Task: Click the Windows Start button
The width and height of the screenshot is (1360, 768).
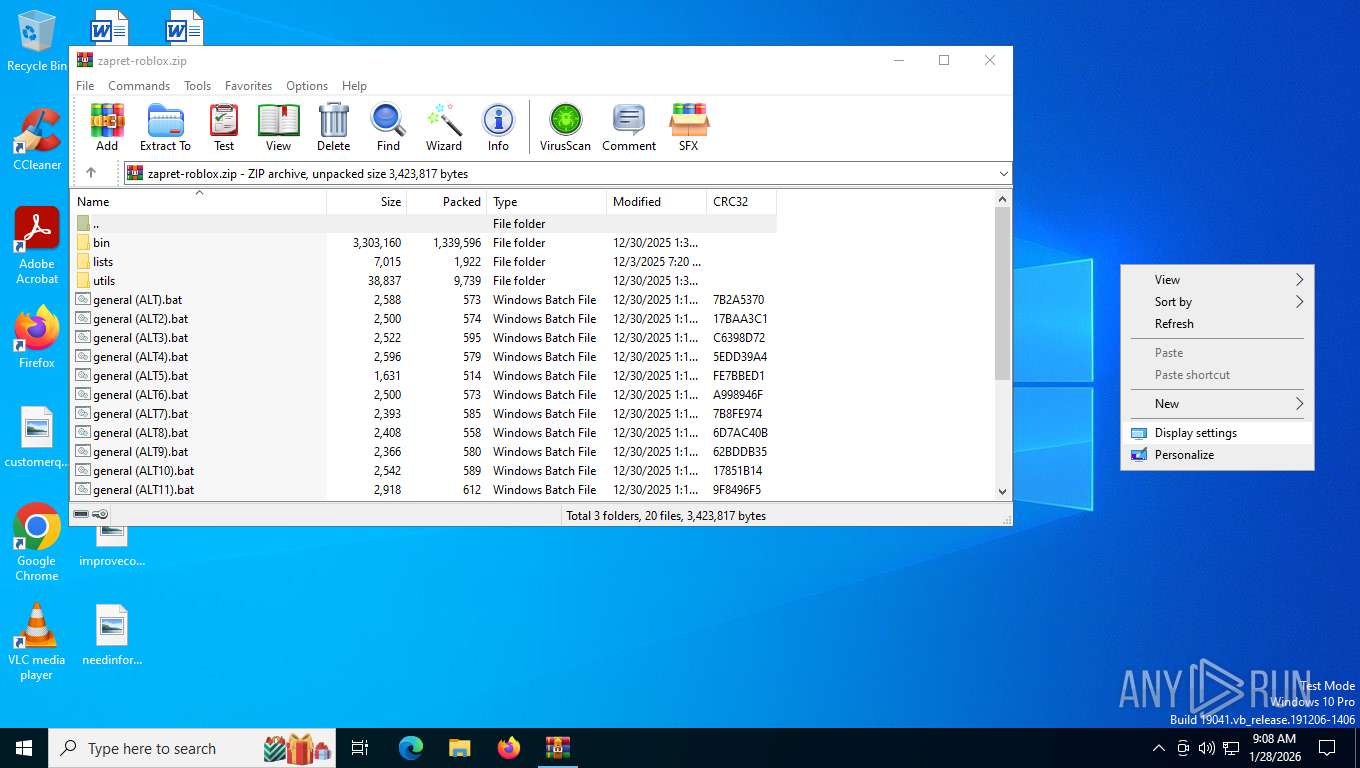Action: pos(24,748)
